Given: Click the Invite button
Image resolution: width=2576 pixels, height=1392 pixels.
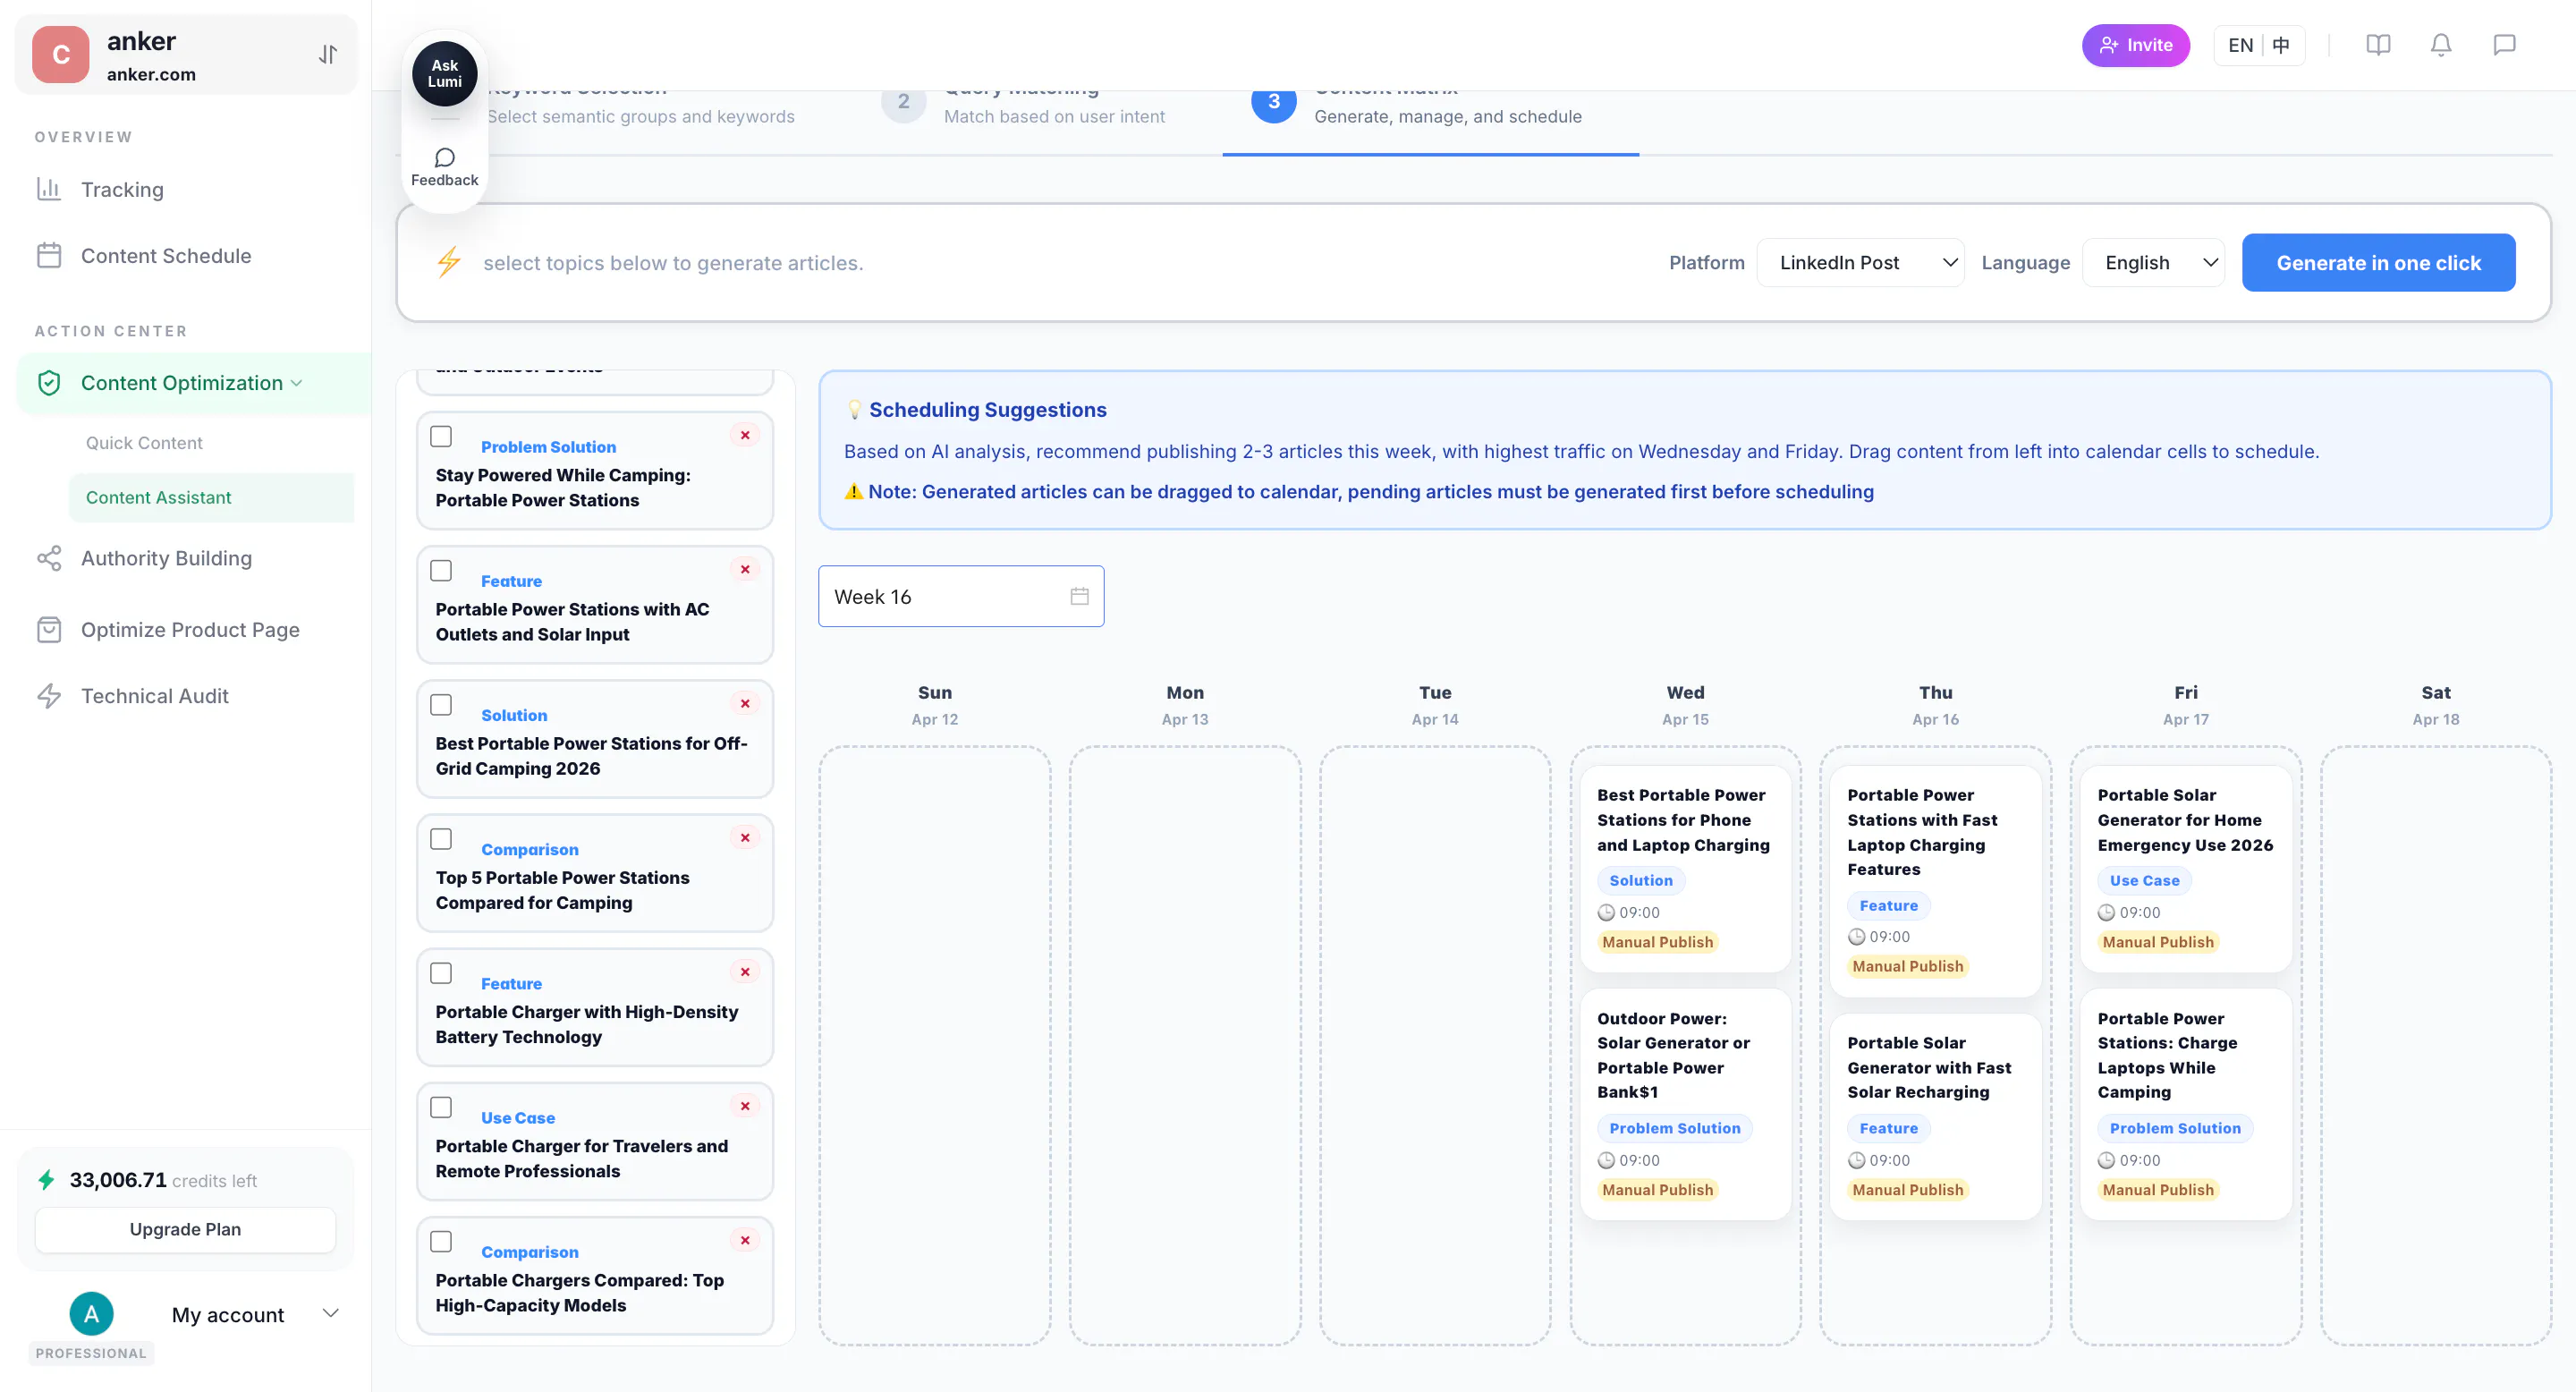Looking at the screenshot, I should 2136,45.
